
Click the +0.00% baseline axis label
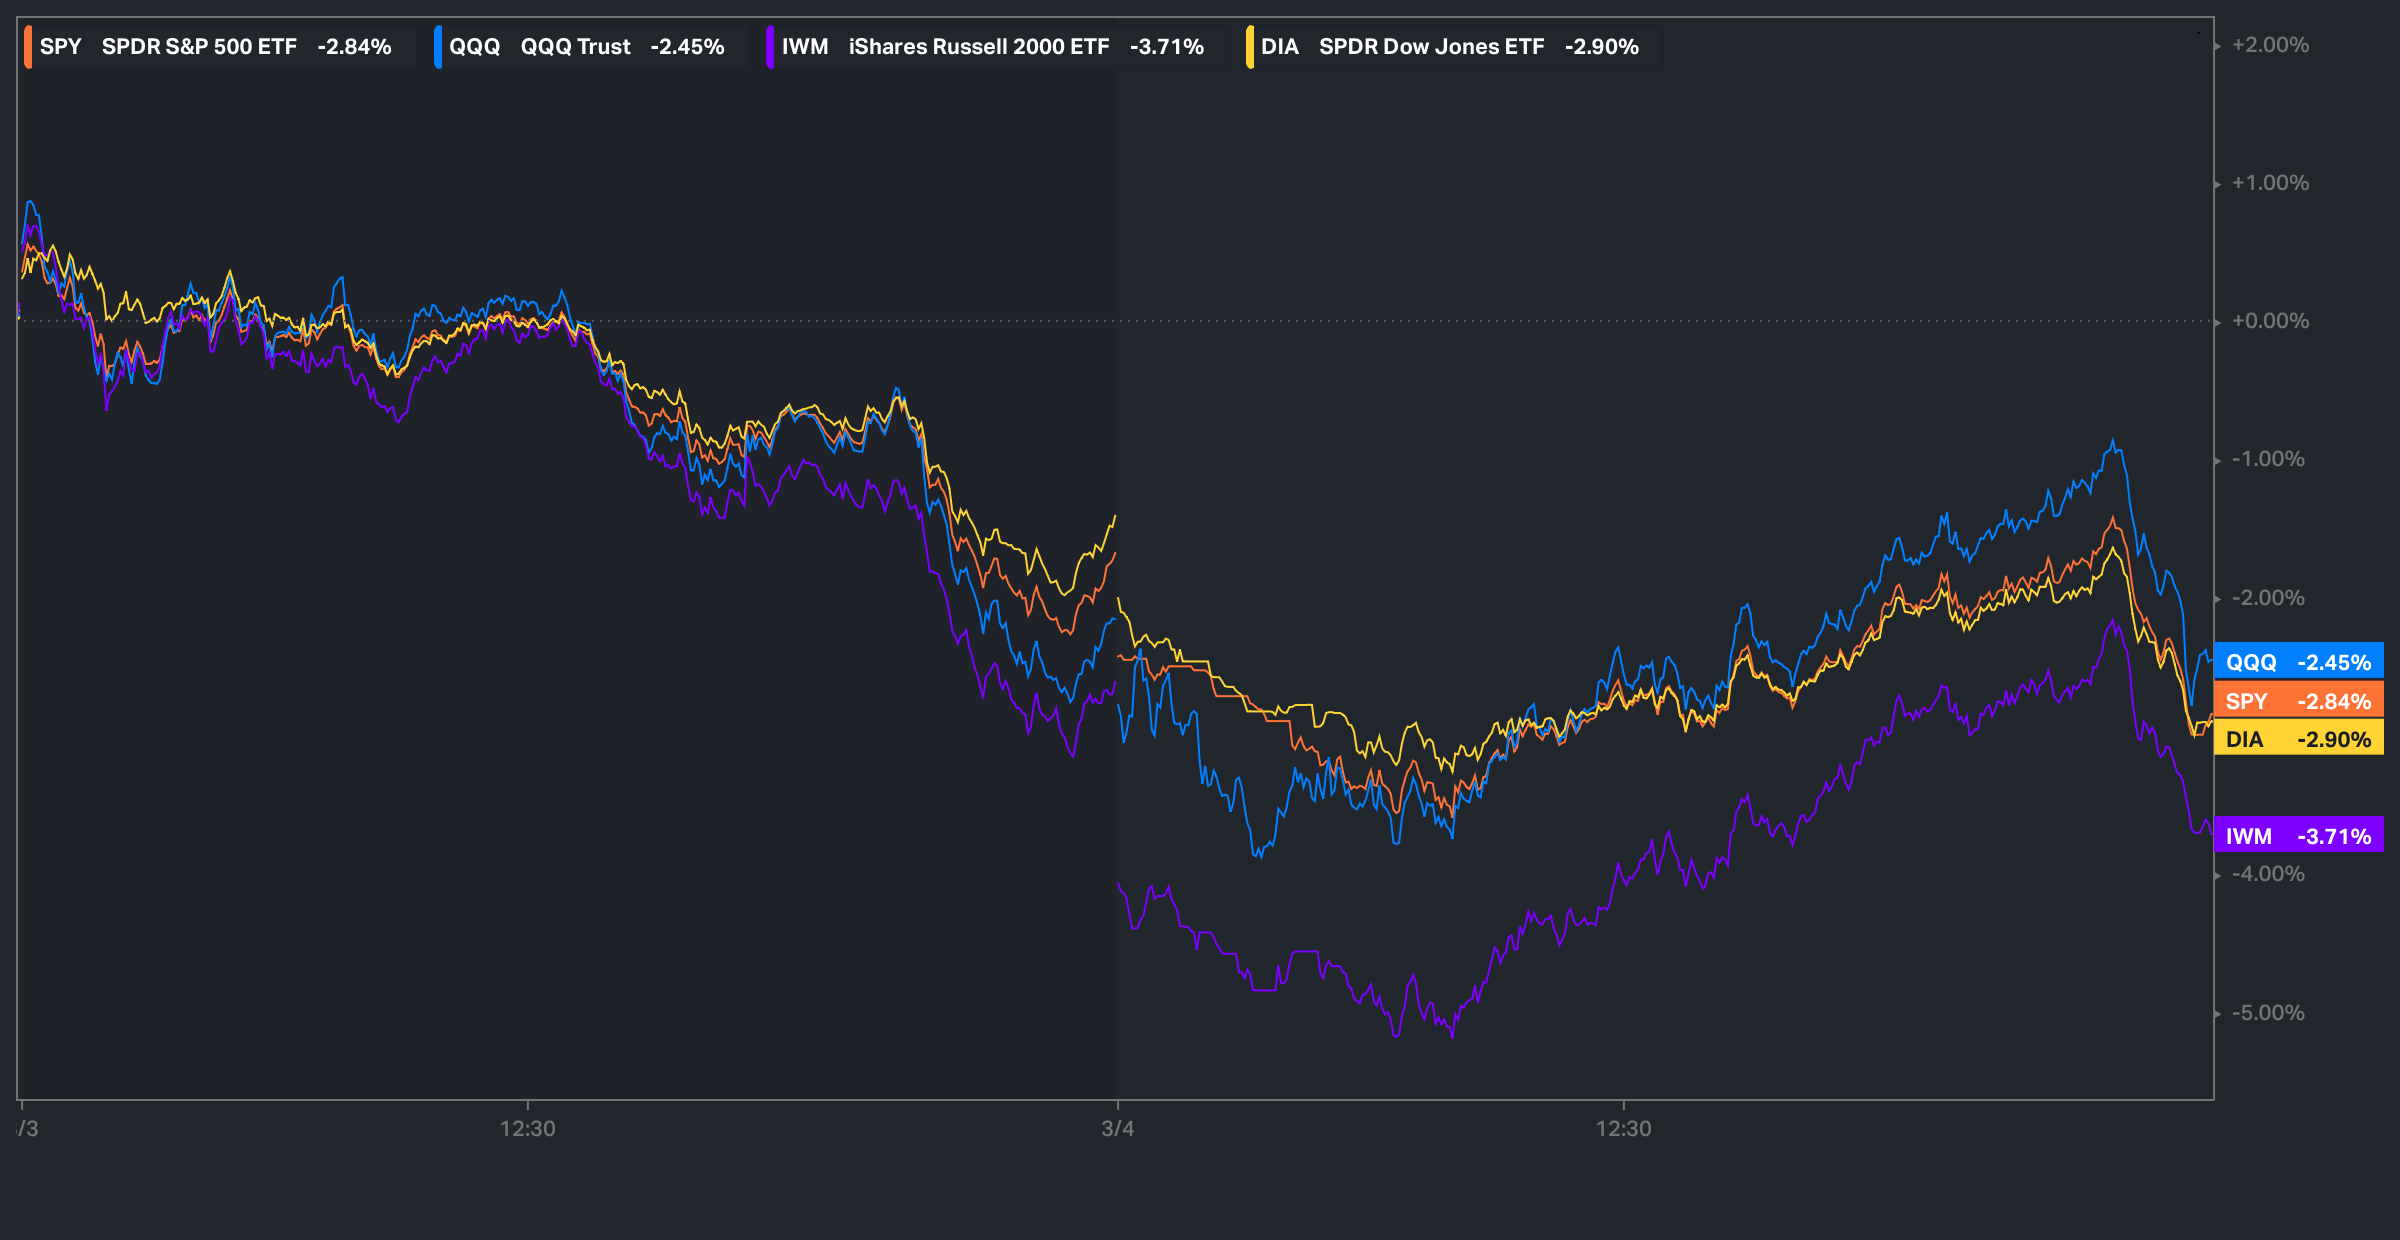point(2270,321)
